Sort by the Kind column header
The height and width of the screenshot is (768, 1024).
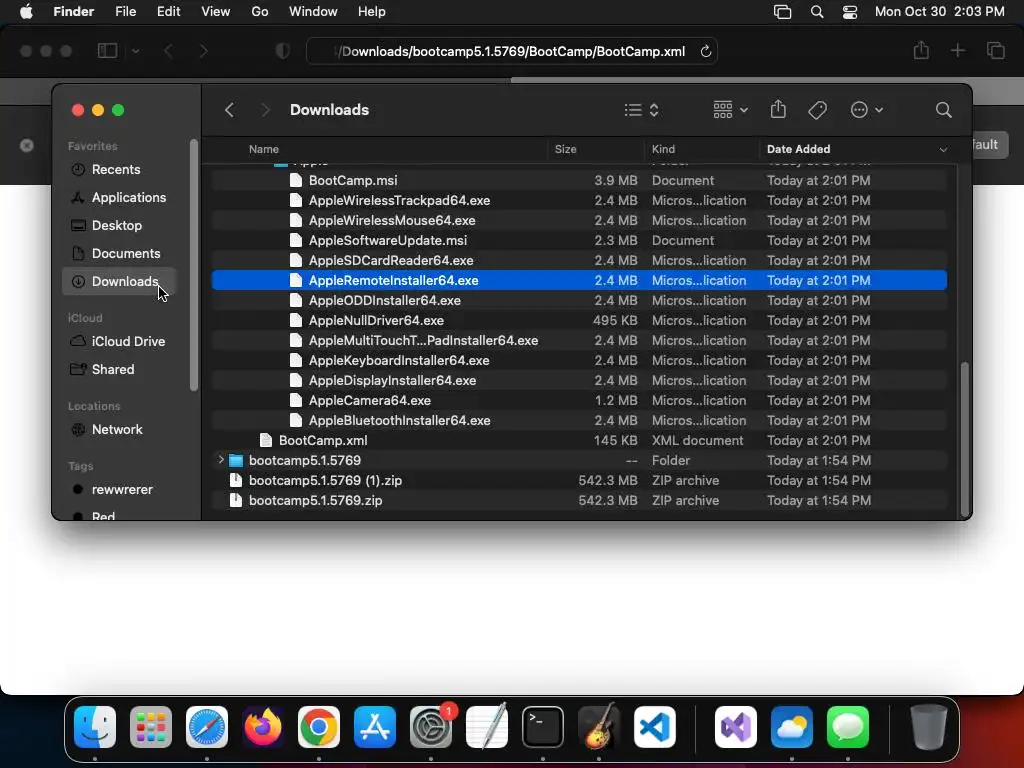(x=663, y=149)
